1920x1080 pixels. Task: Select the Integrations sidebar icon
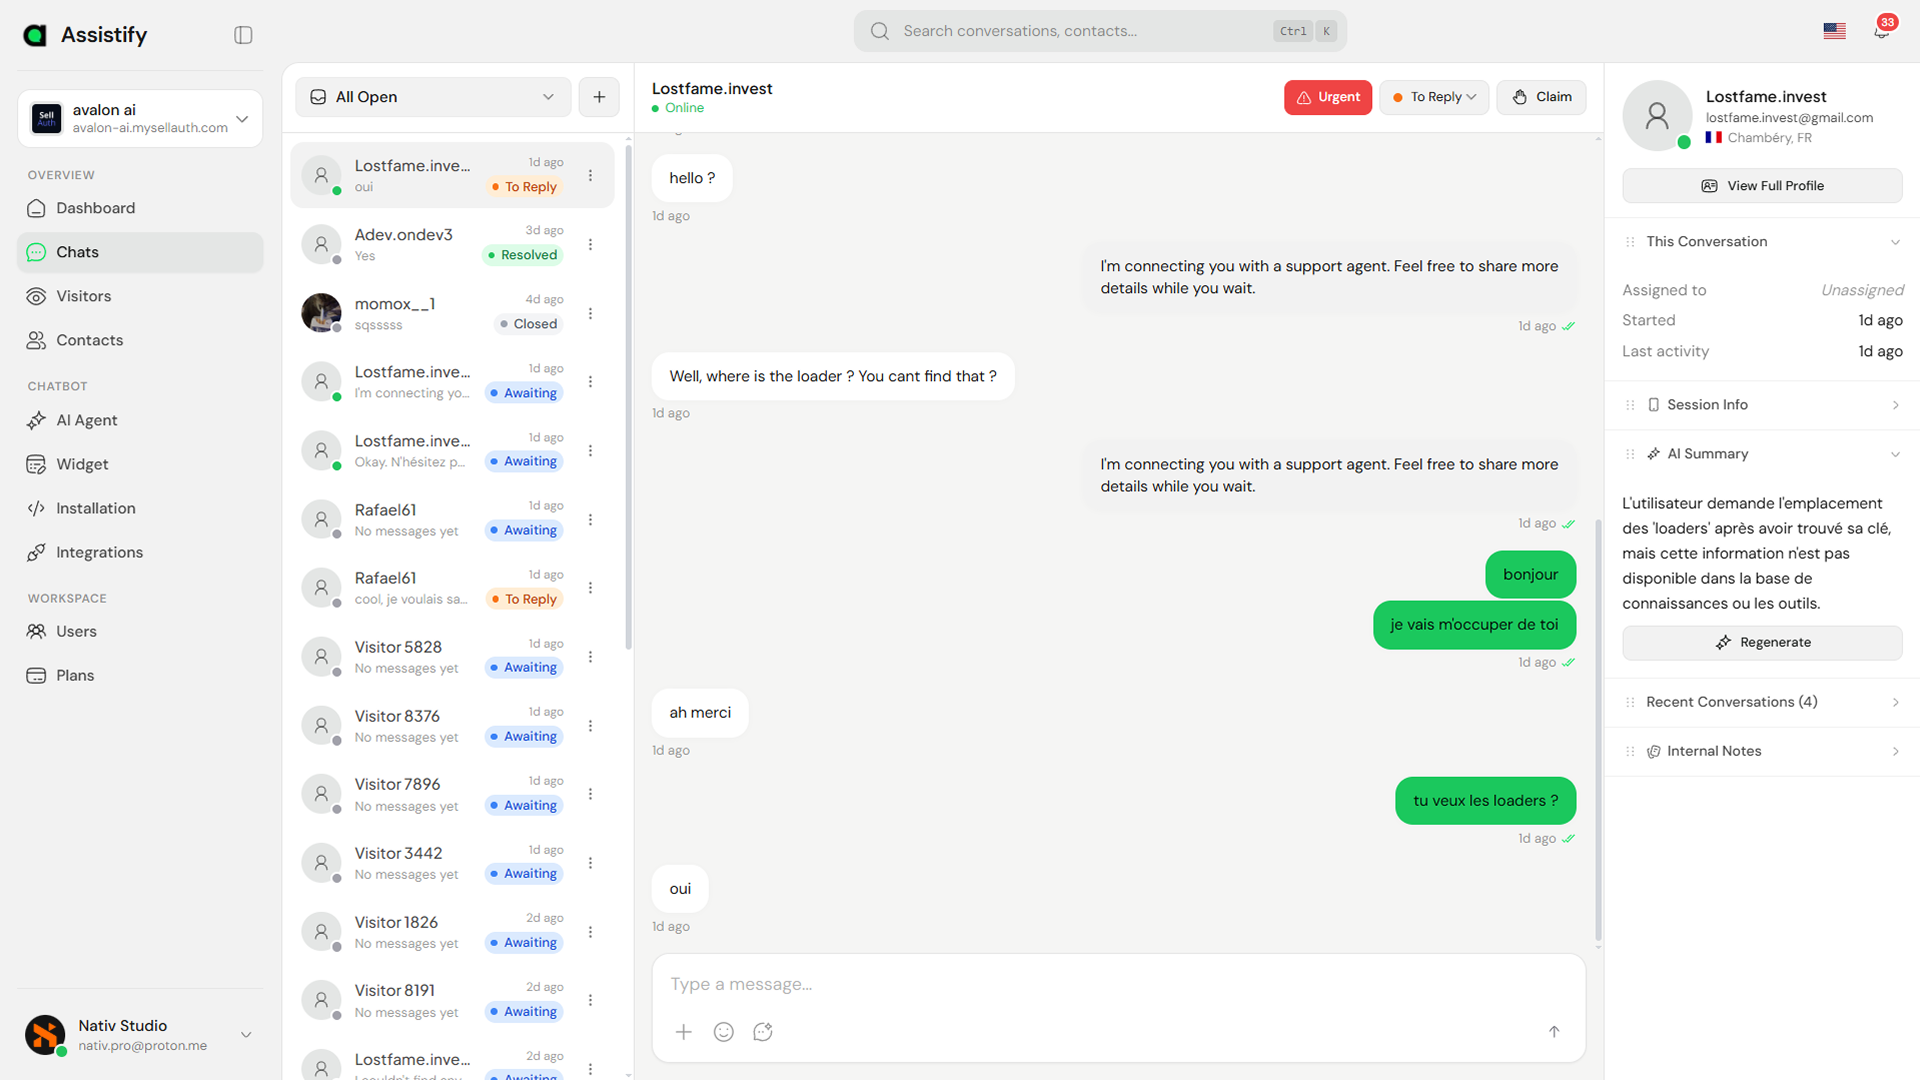pyautogui.click(x=36, y=552)
